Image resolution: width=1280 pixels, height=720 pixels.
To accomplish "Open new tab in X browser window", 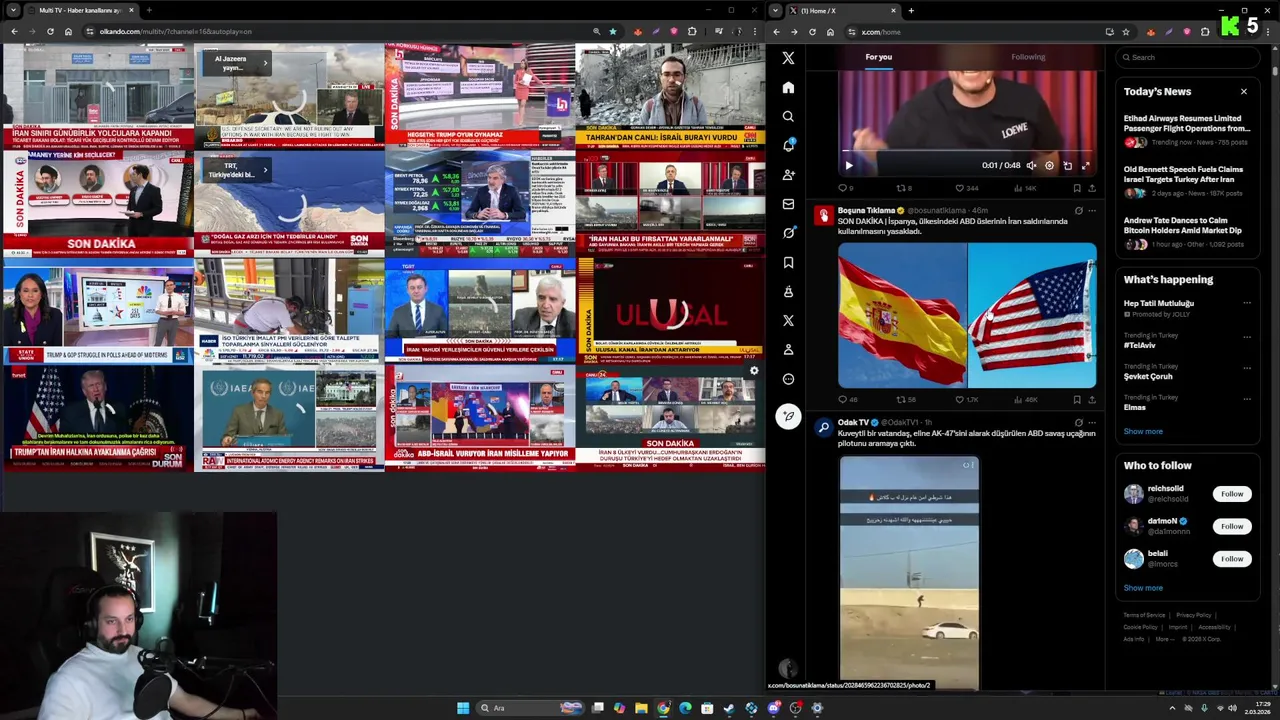I will [x=911, y=10].
